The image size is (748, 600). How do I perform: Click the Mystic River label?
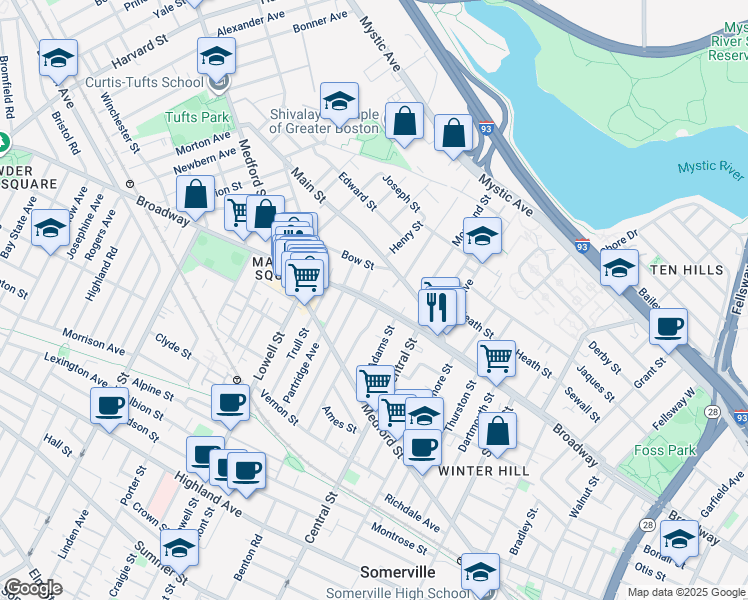click(x=709, y=168)
